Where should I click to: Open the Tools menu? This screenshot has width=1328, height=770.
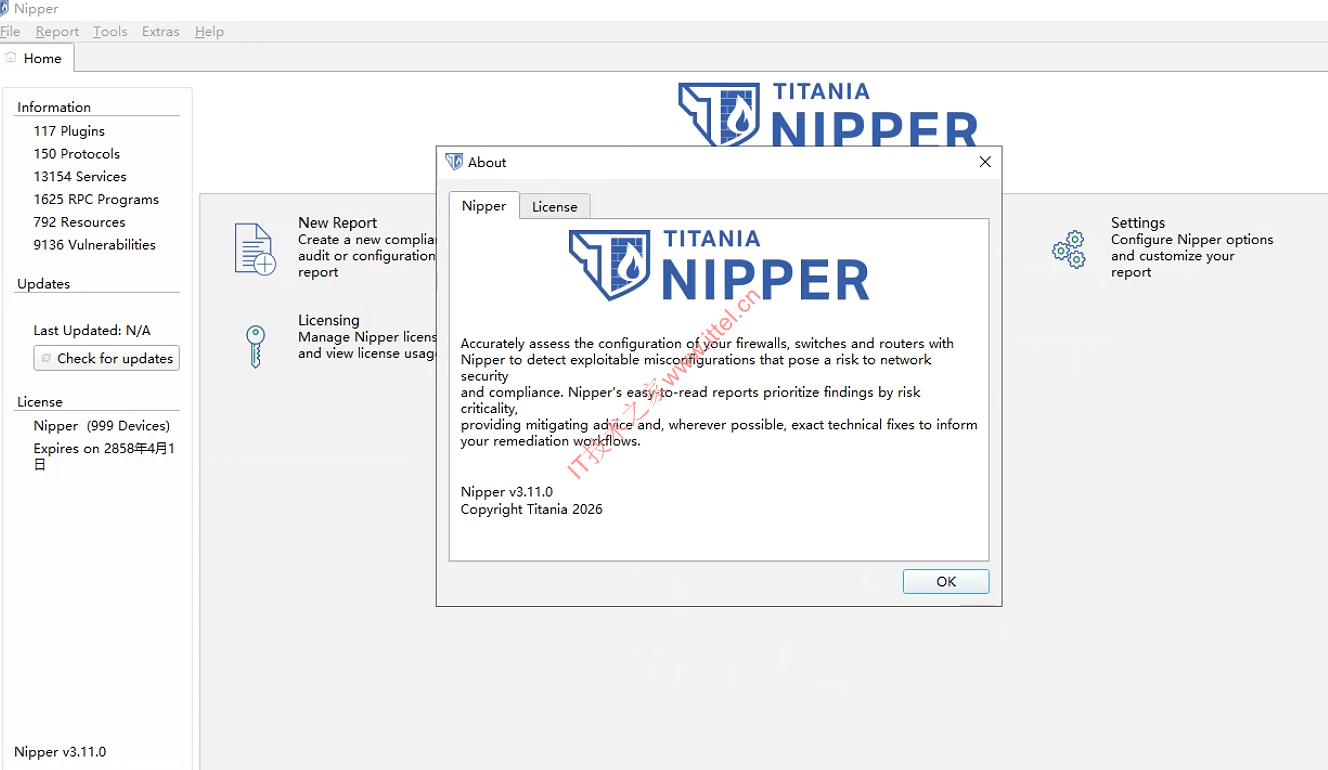(x=110, y=31)
